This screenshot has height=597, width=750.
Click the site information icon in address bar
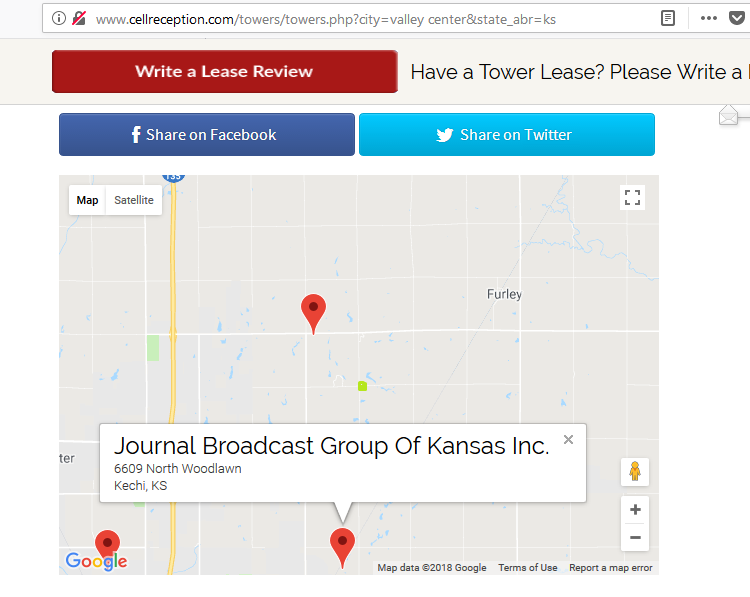click(x=59, y=18)
